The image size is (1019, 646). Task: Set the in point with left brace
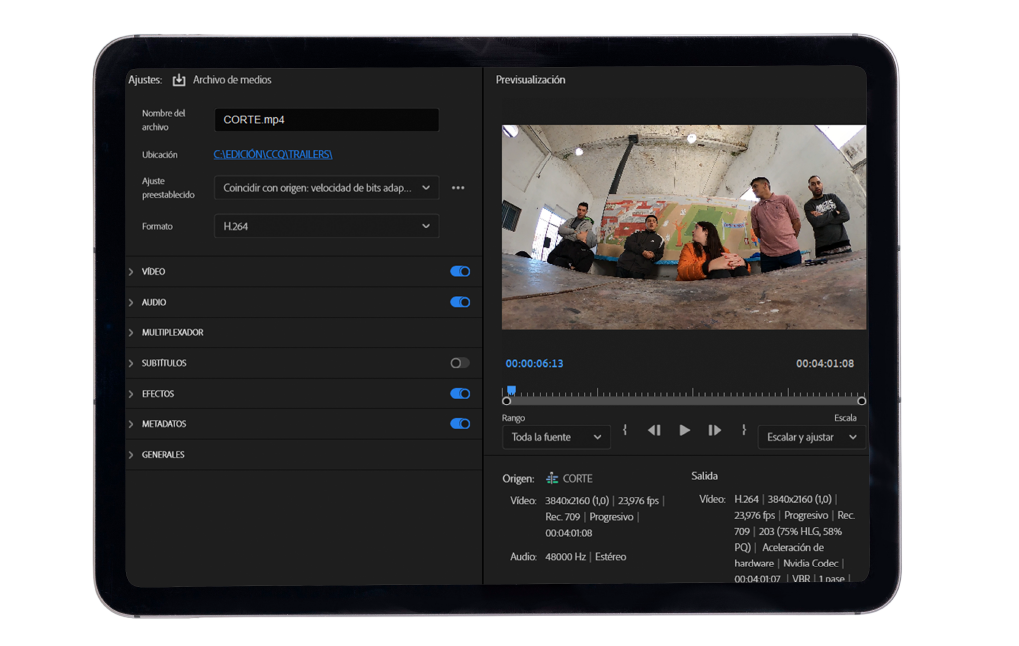point(625,430)
